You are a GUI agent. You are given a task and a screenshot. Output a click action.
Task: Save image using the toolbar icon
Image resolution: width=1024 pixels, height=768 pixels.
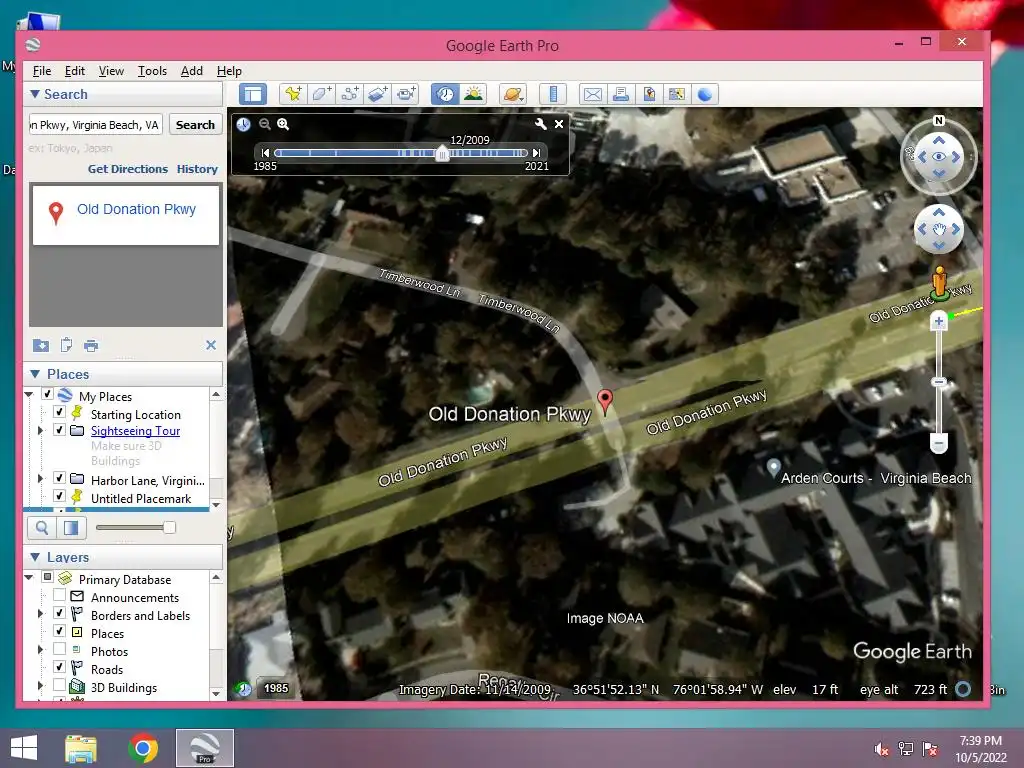[x=649, y=94]
